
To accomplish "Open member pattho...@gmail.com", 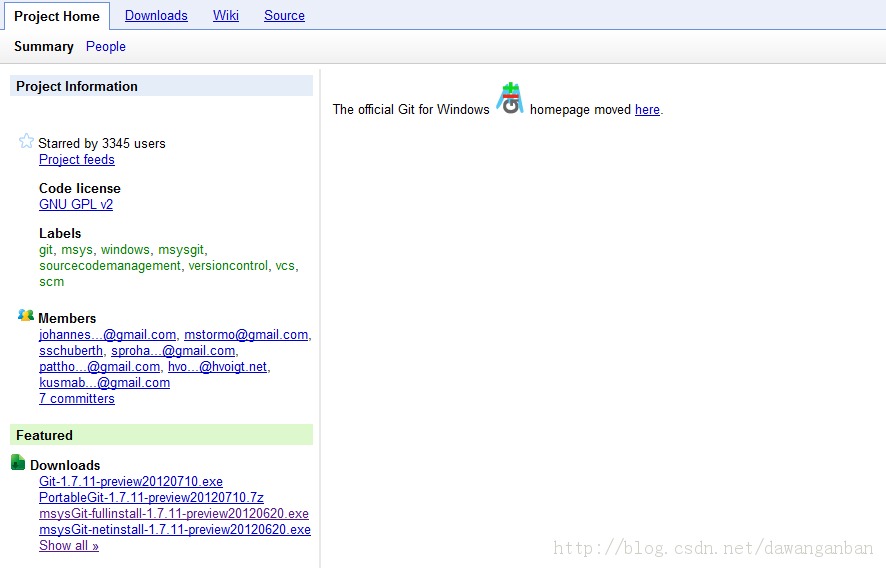I will (x=99, y=366).
